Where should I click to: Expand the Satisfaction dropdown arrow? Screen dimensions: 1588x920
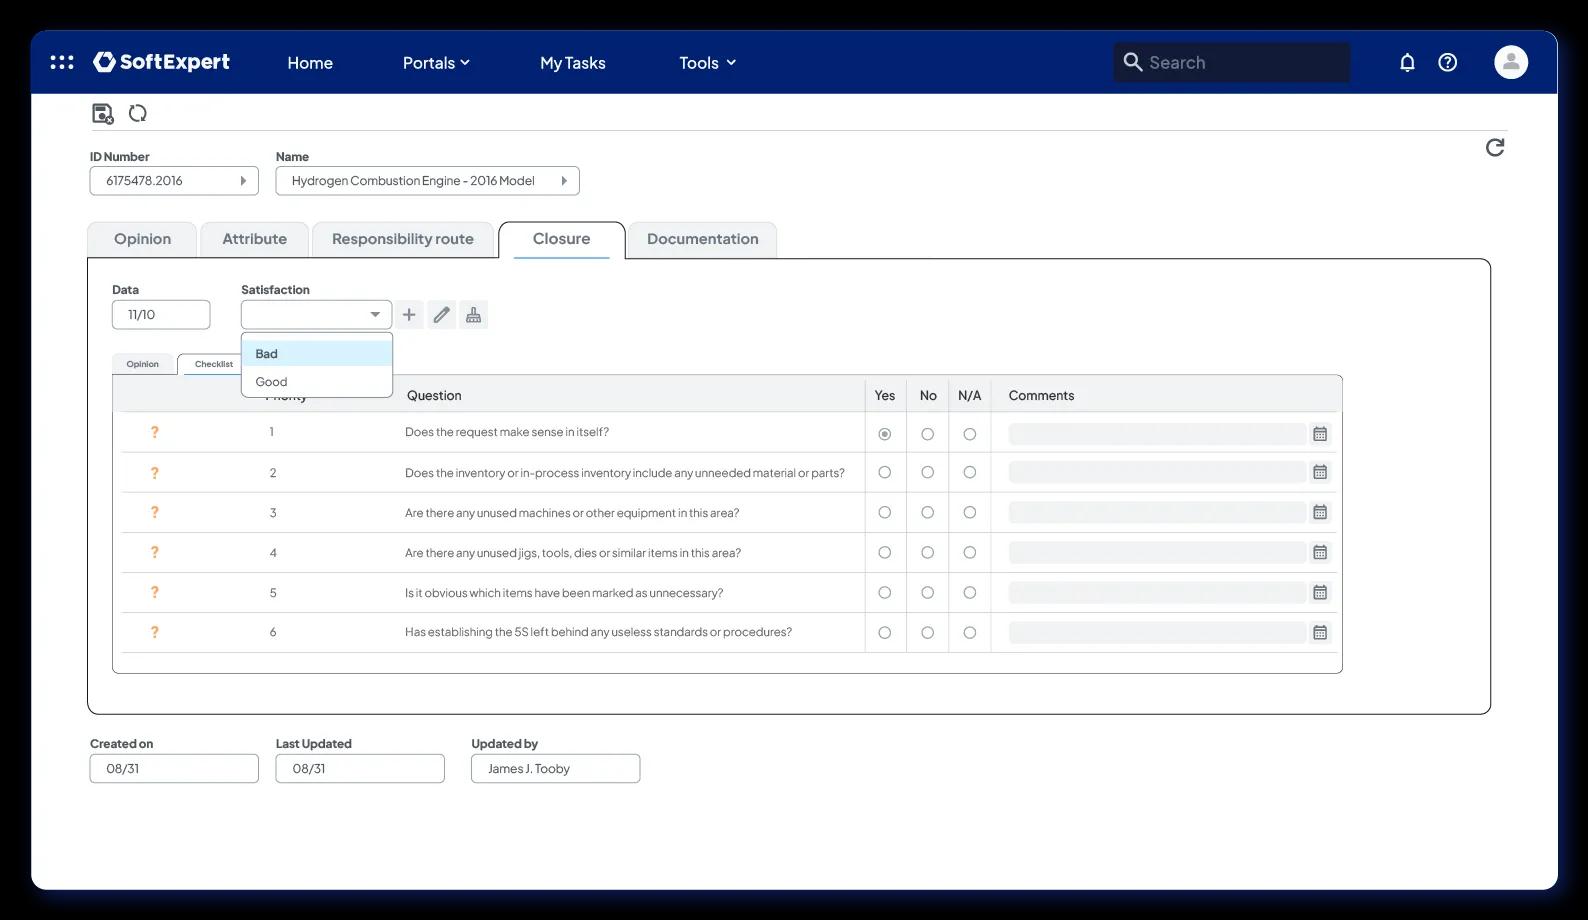pyautogui.click(x=375, y=315)
